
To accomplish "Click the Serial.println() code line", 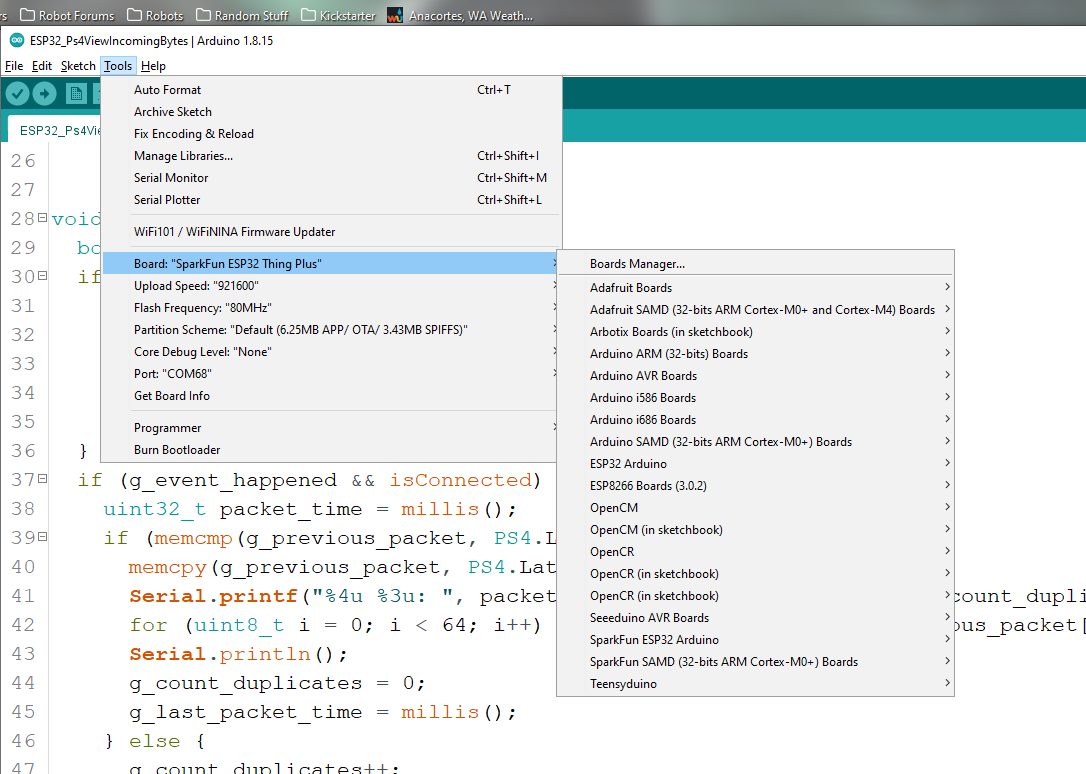I will tap(238, 654).
